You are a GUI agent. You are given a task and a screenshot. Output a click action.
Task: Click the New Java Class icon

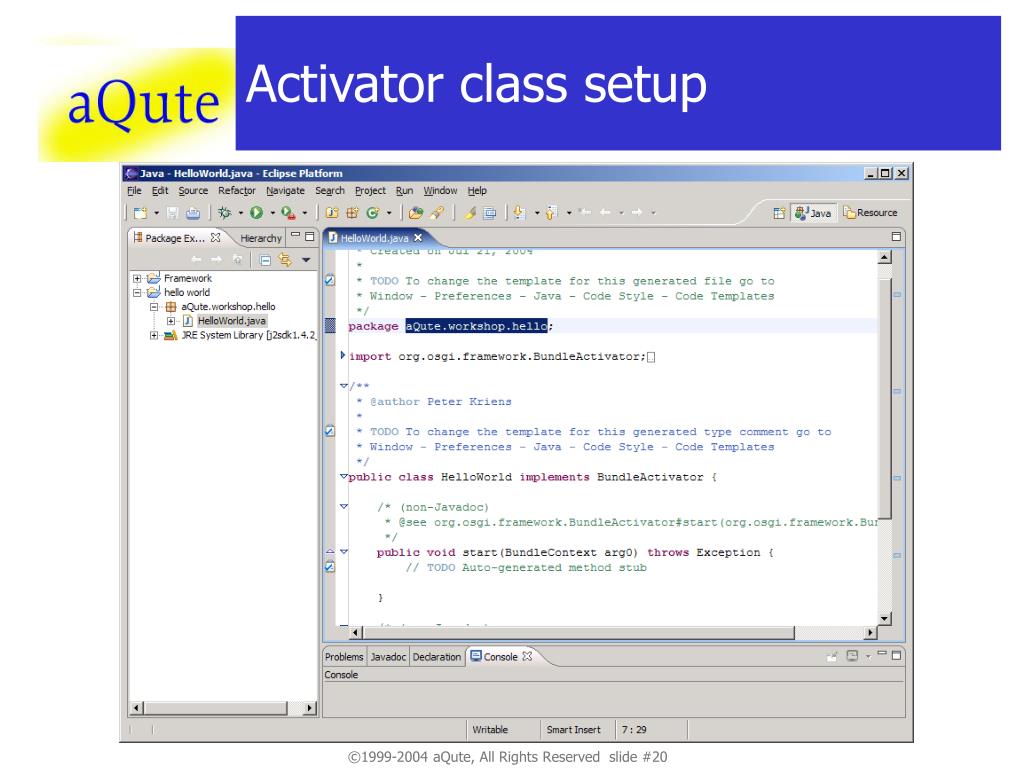[x=373, y=213]
